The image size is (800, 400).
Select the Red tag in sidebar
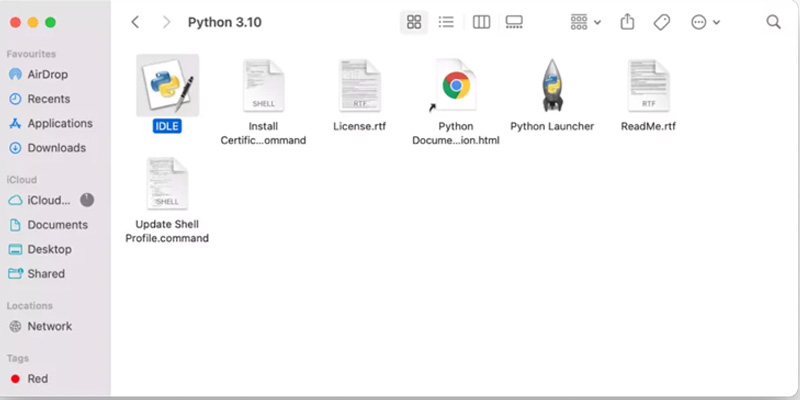[37, 379]
